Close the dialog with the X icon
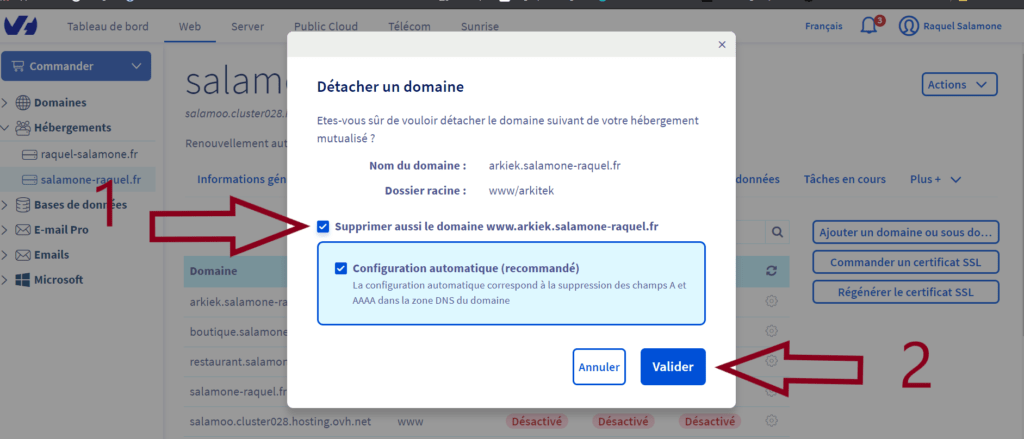 coord(722,45)
